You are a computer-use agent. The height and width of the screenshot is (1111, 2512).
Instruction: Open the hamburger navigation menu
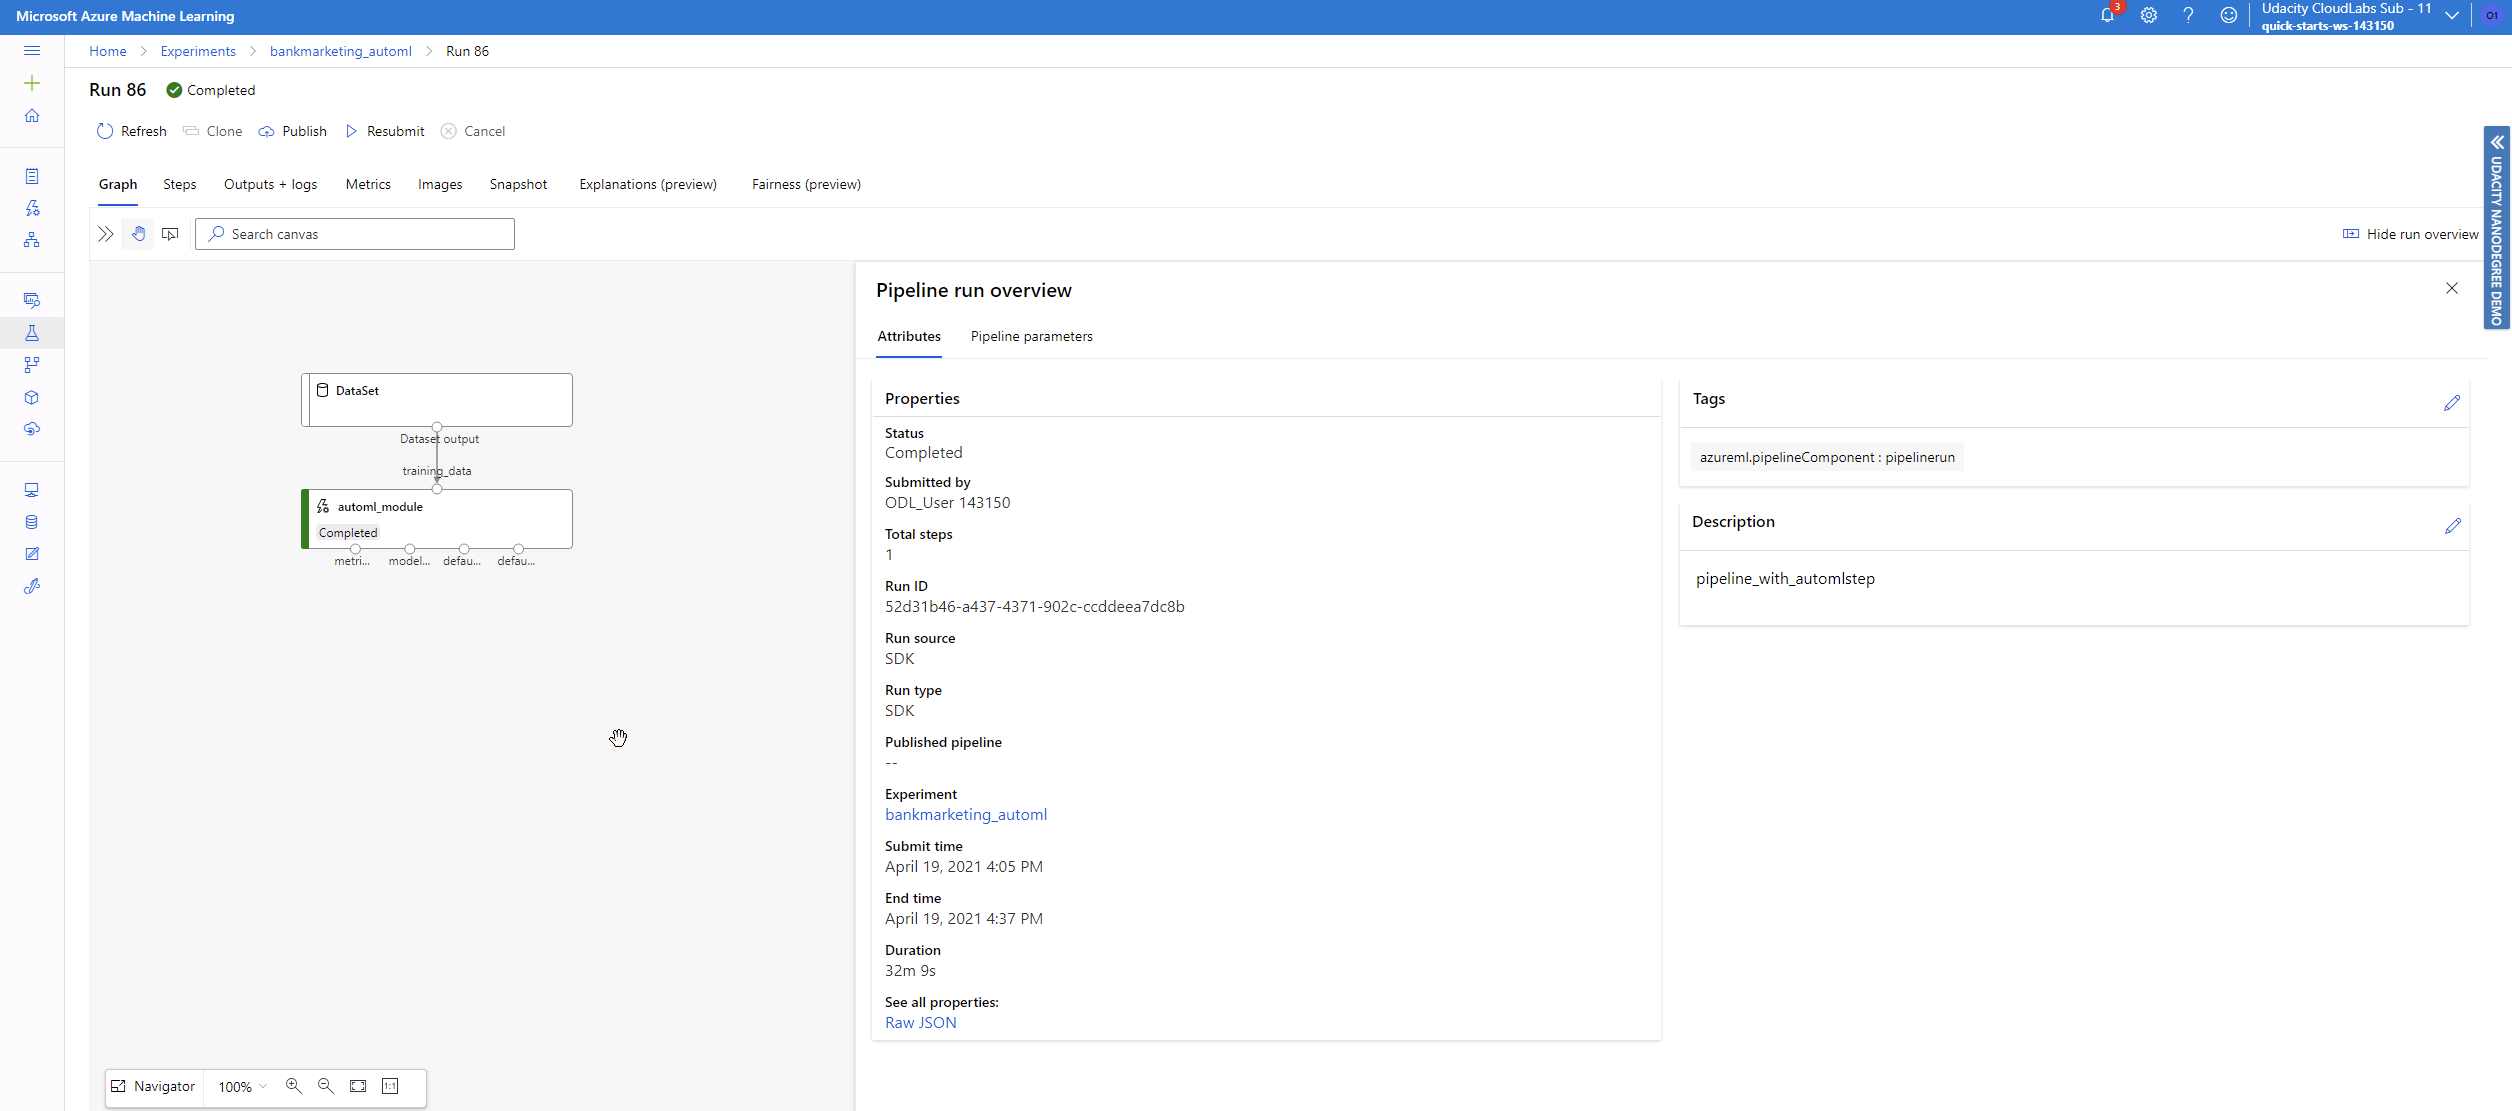[32, 51]
